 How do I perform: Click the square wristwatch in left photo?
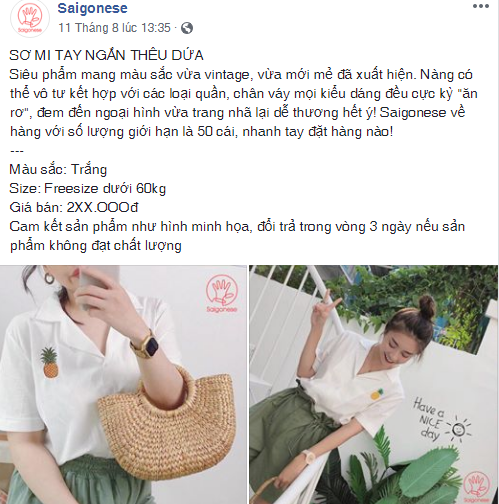[x=146, y=346]
